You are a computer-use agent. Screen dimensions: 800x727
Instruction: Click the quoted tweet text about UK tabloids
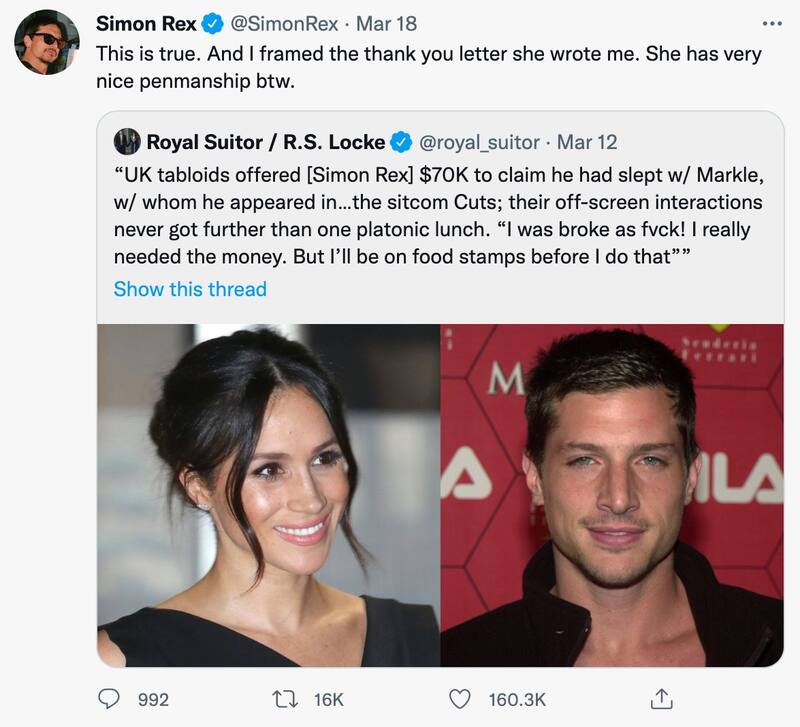pos(440,215)
